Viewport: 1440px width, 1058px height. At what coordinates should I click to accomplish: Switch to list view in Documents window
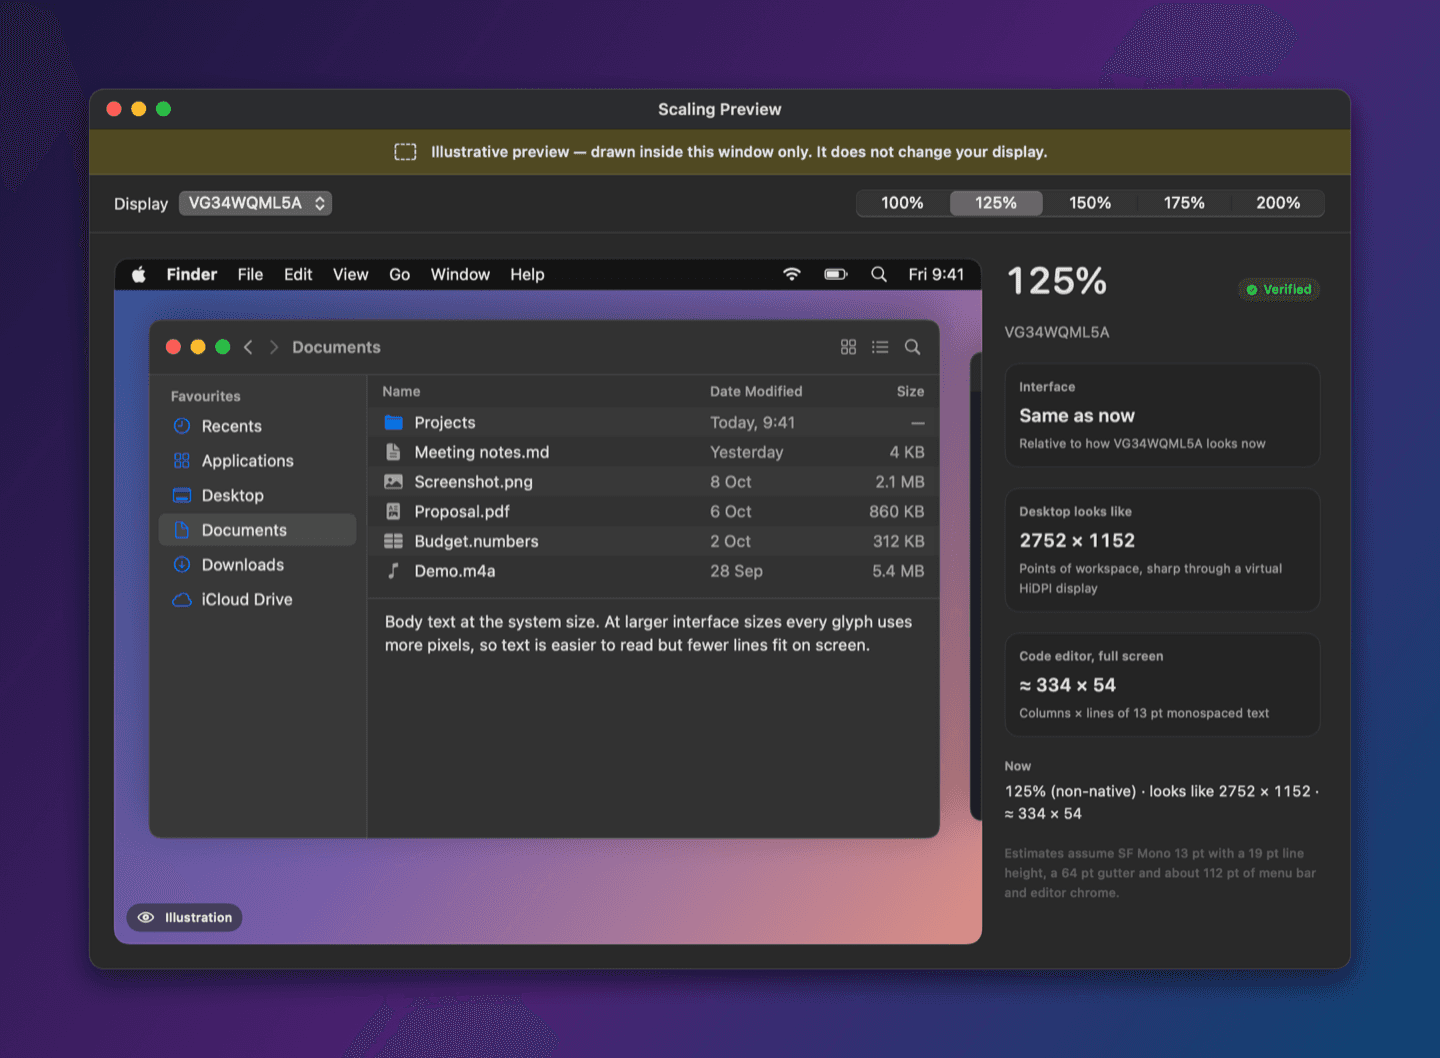coord(880,347)
